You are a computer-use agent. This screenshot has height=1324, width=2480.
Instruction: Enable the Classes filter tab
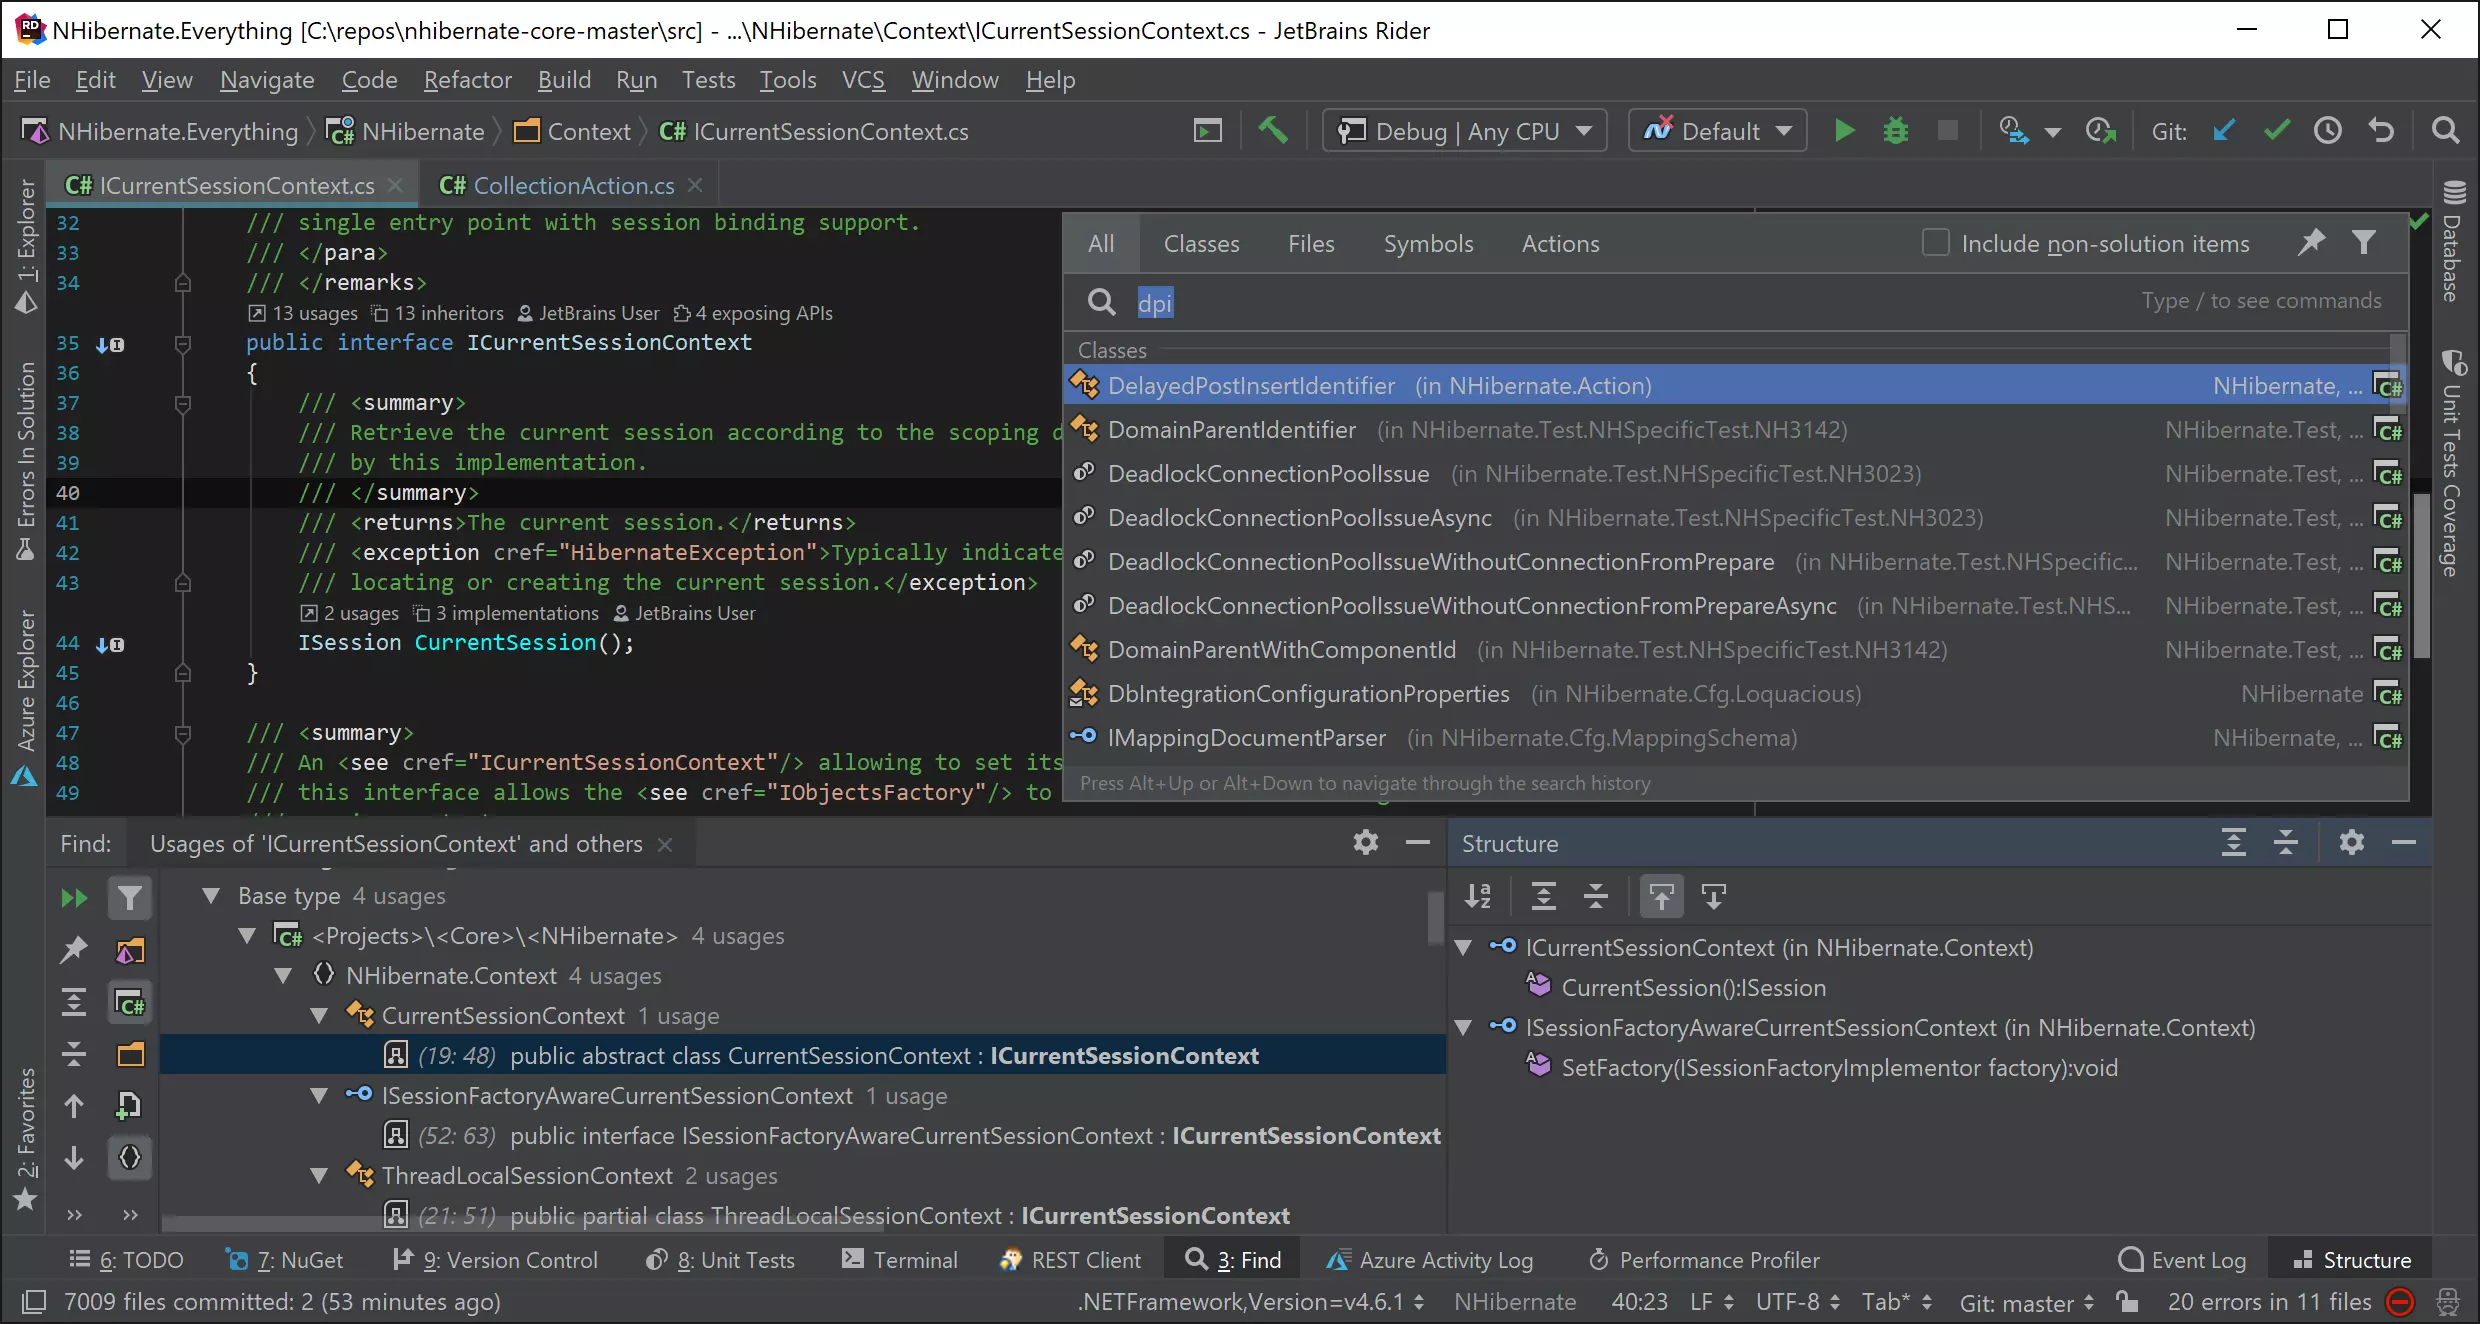[1201, 243]
